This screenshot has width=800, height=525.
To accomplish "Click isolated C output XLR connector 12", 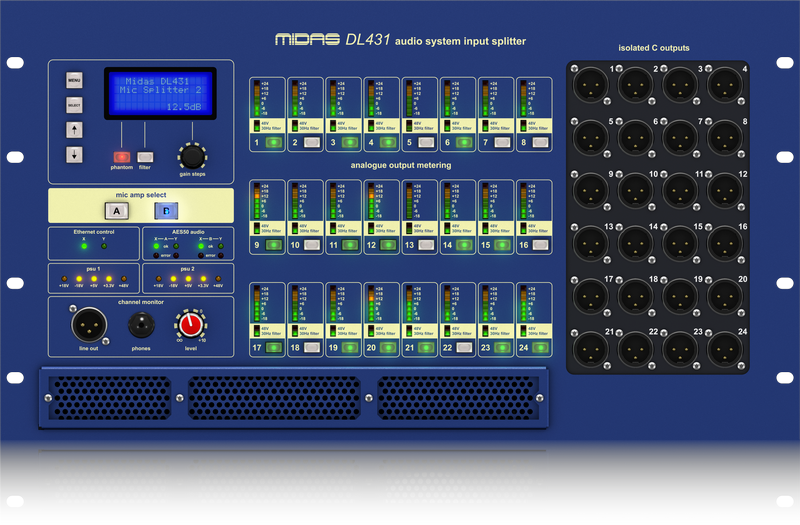I will [x=725, y=191].
